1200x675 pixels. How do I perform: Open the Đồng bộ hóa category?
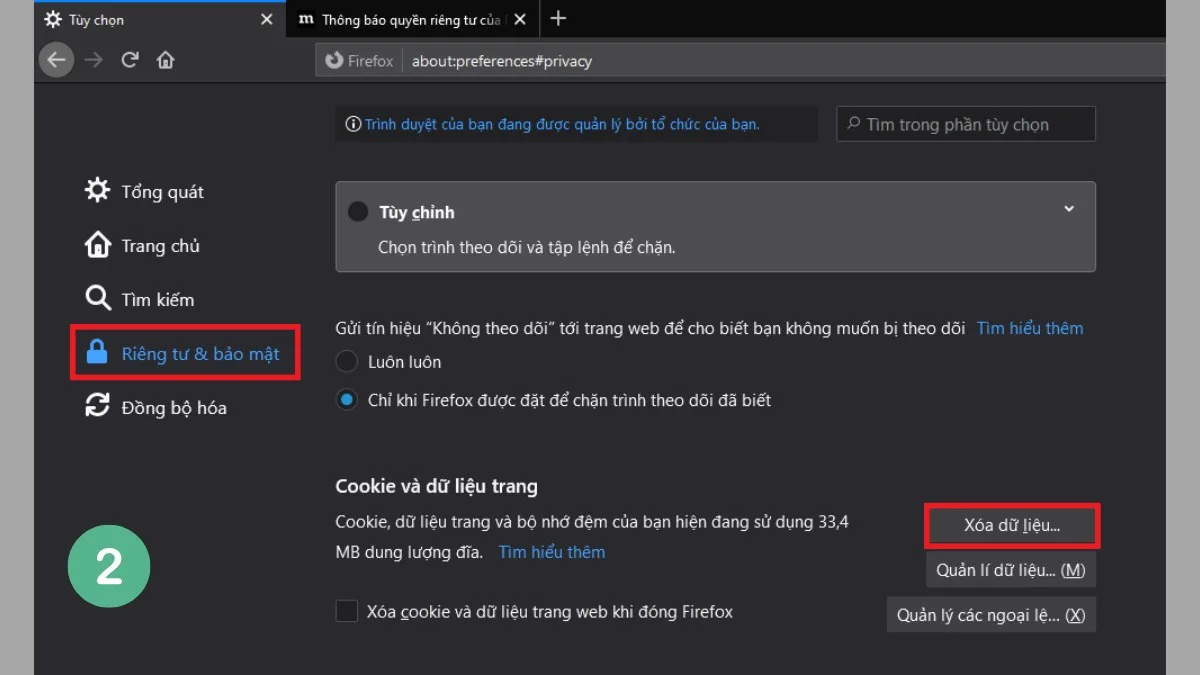pos(156,407)
